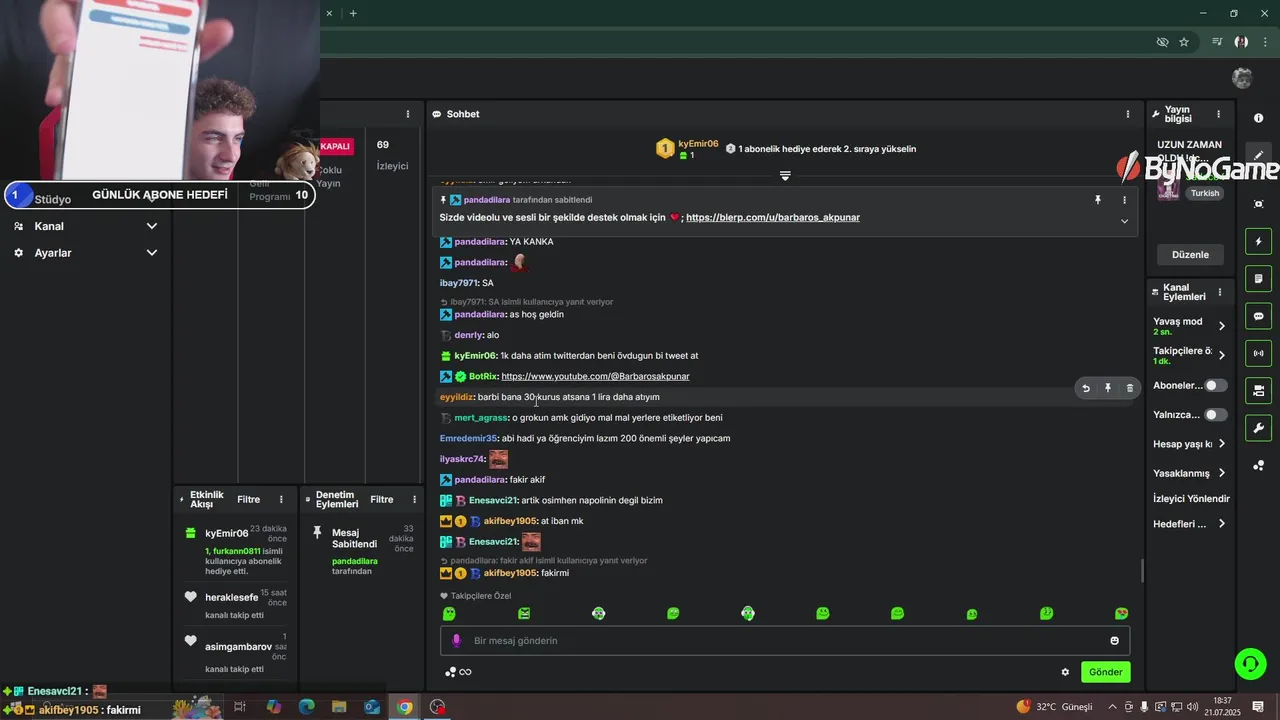This screenshot has width=1280, height=720.
Task: Open the info icon in right sidebar
Action: click(1258, 118)
